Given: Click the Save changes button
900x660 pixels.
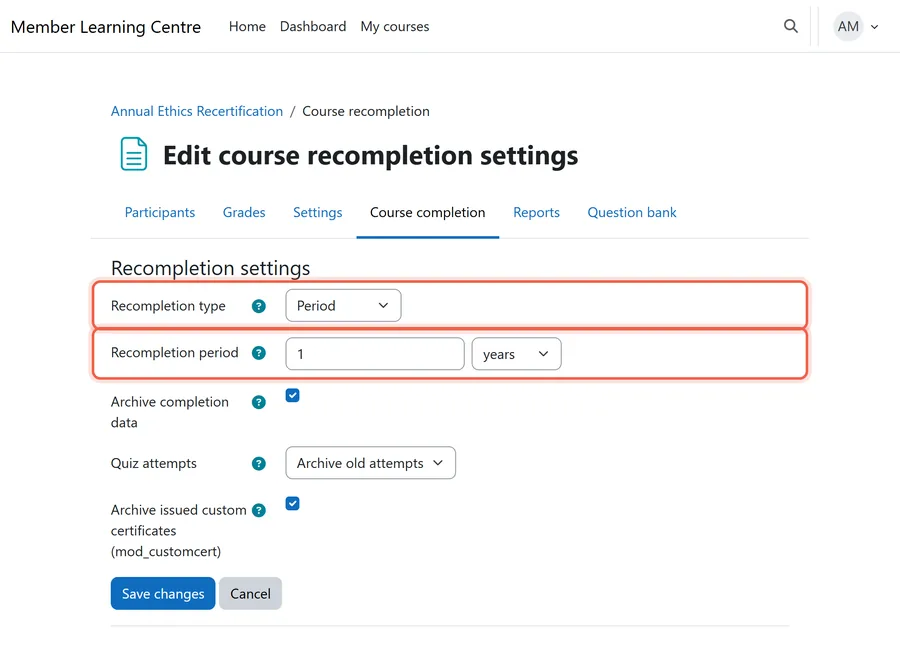Looking at the screenshot, I should (x=163, y=593).
